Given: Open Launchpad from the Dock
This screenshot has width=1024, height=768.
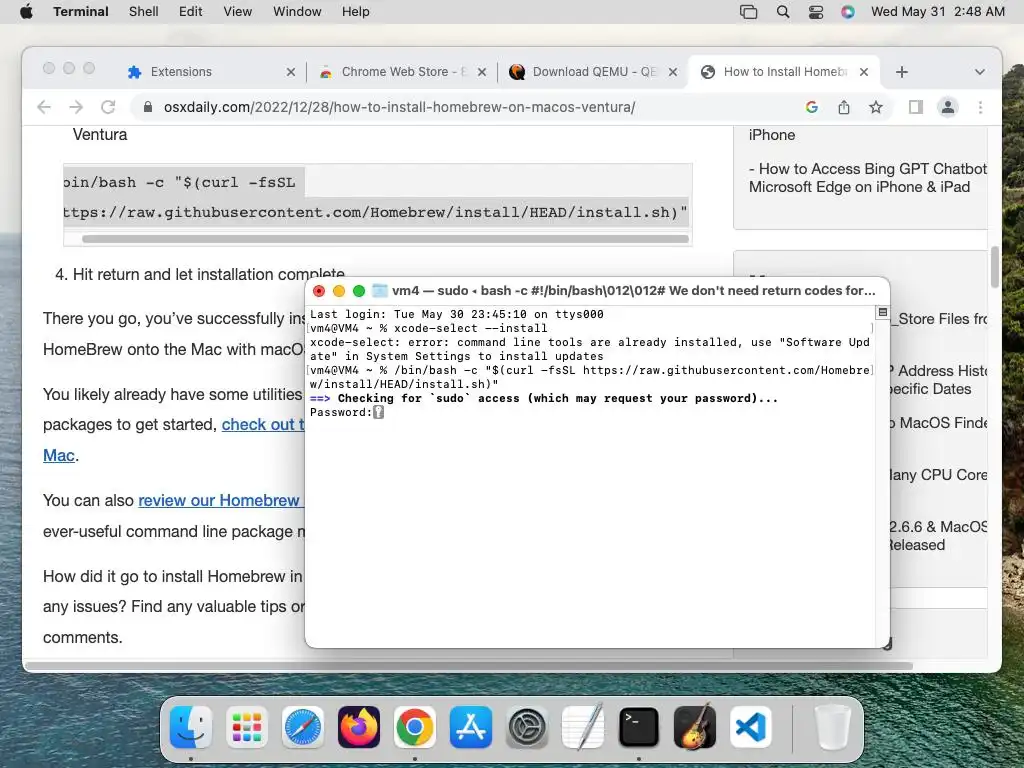Looking at the screenshot, I should click(247, 727).
